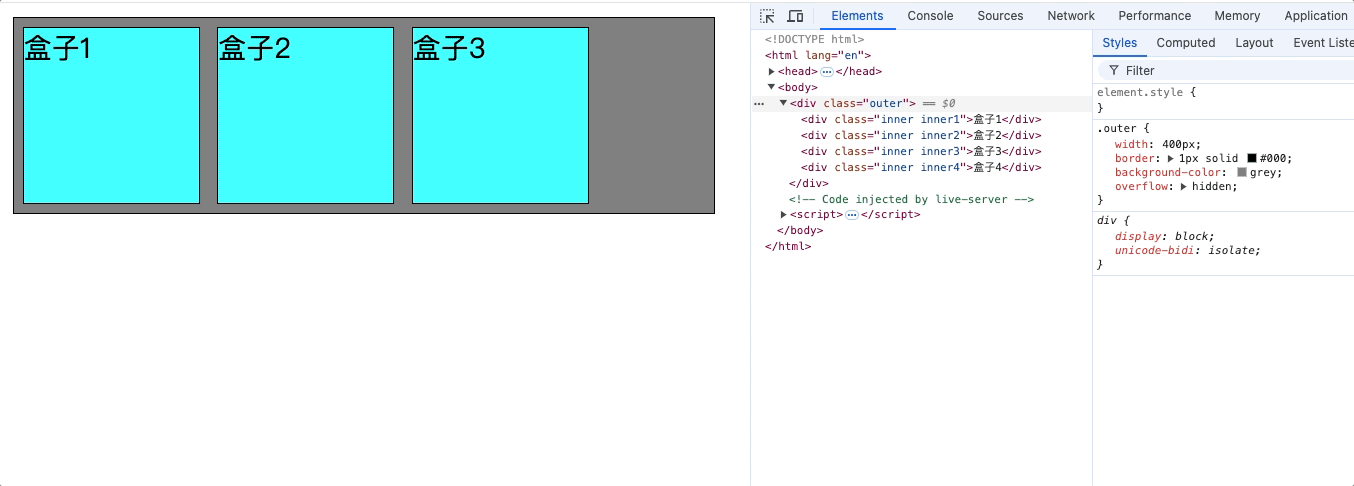The width and height of the screenshot is (1354, 486).
Task: Open the black #000 border color swatch
Action: (x=1251, y=159)
